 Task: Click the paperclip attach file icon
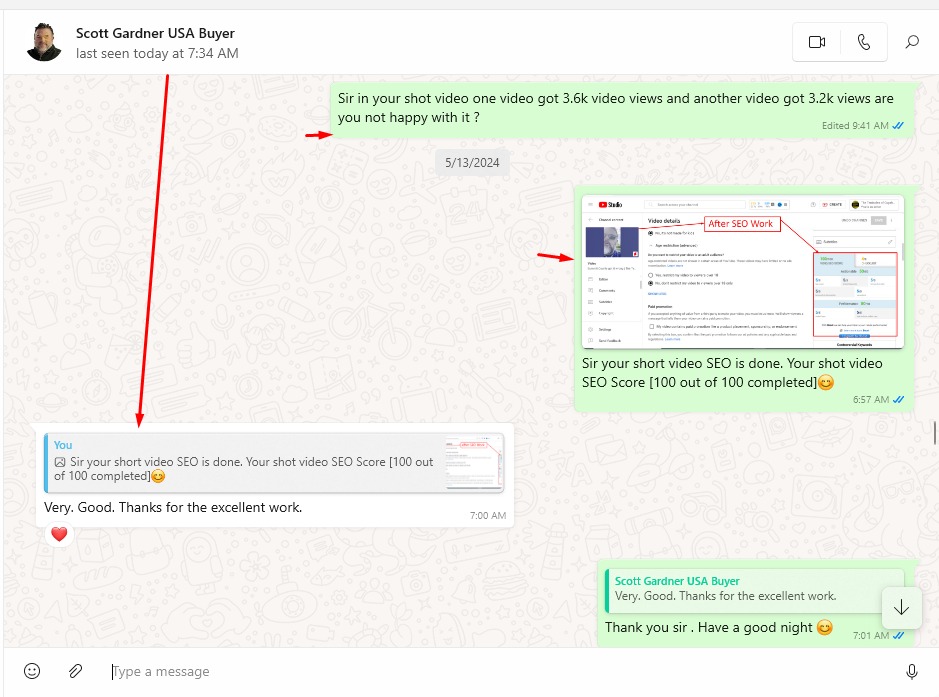click(x=75, y=671)
